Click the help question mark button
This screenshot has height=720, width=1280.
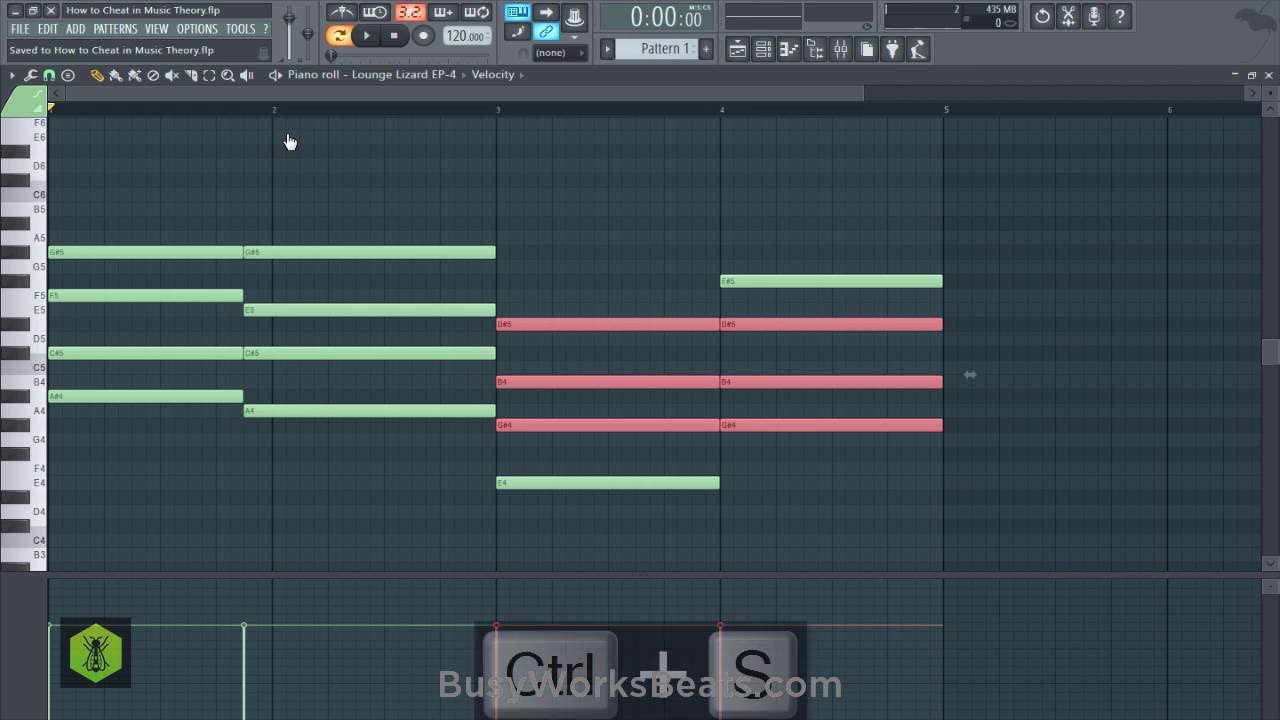point(1120,16)
